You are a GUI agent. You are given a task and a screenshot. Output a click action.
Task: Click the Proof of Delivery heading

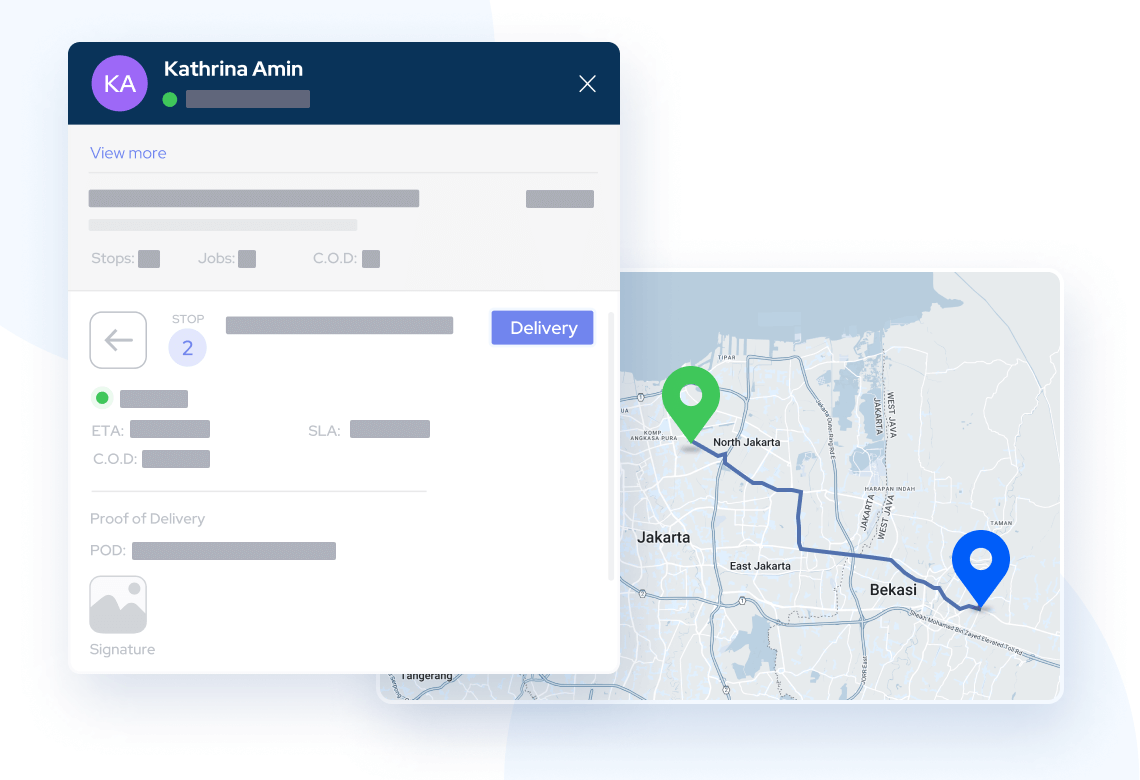click(148, 518)
